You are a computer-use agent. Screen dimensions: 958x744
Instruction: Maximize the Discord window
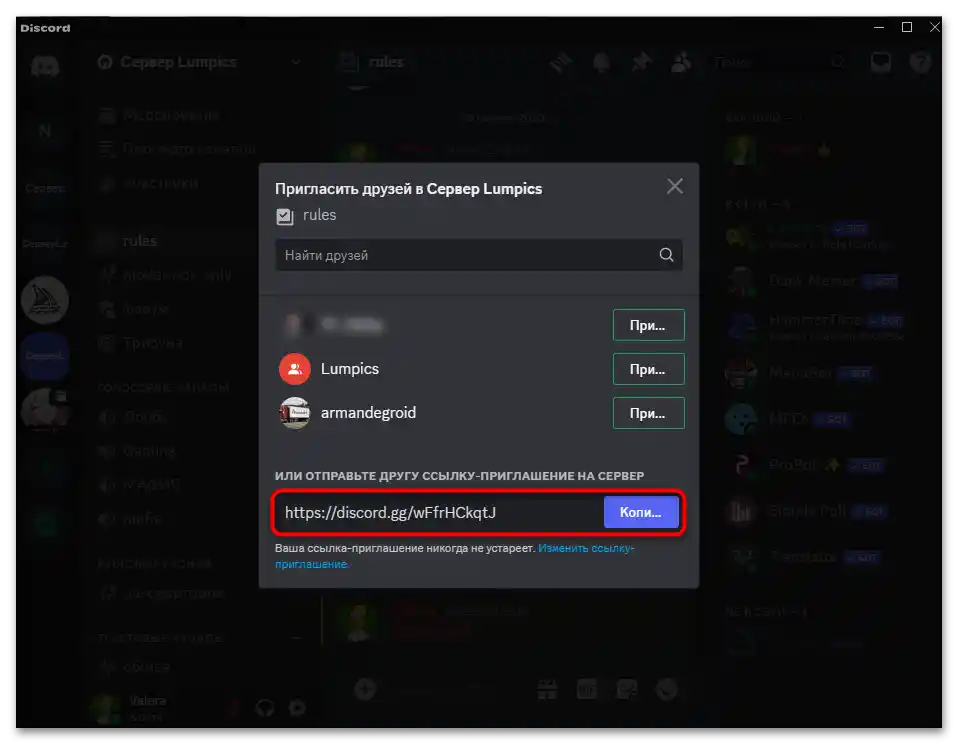(x=907, y=27)
